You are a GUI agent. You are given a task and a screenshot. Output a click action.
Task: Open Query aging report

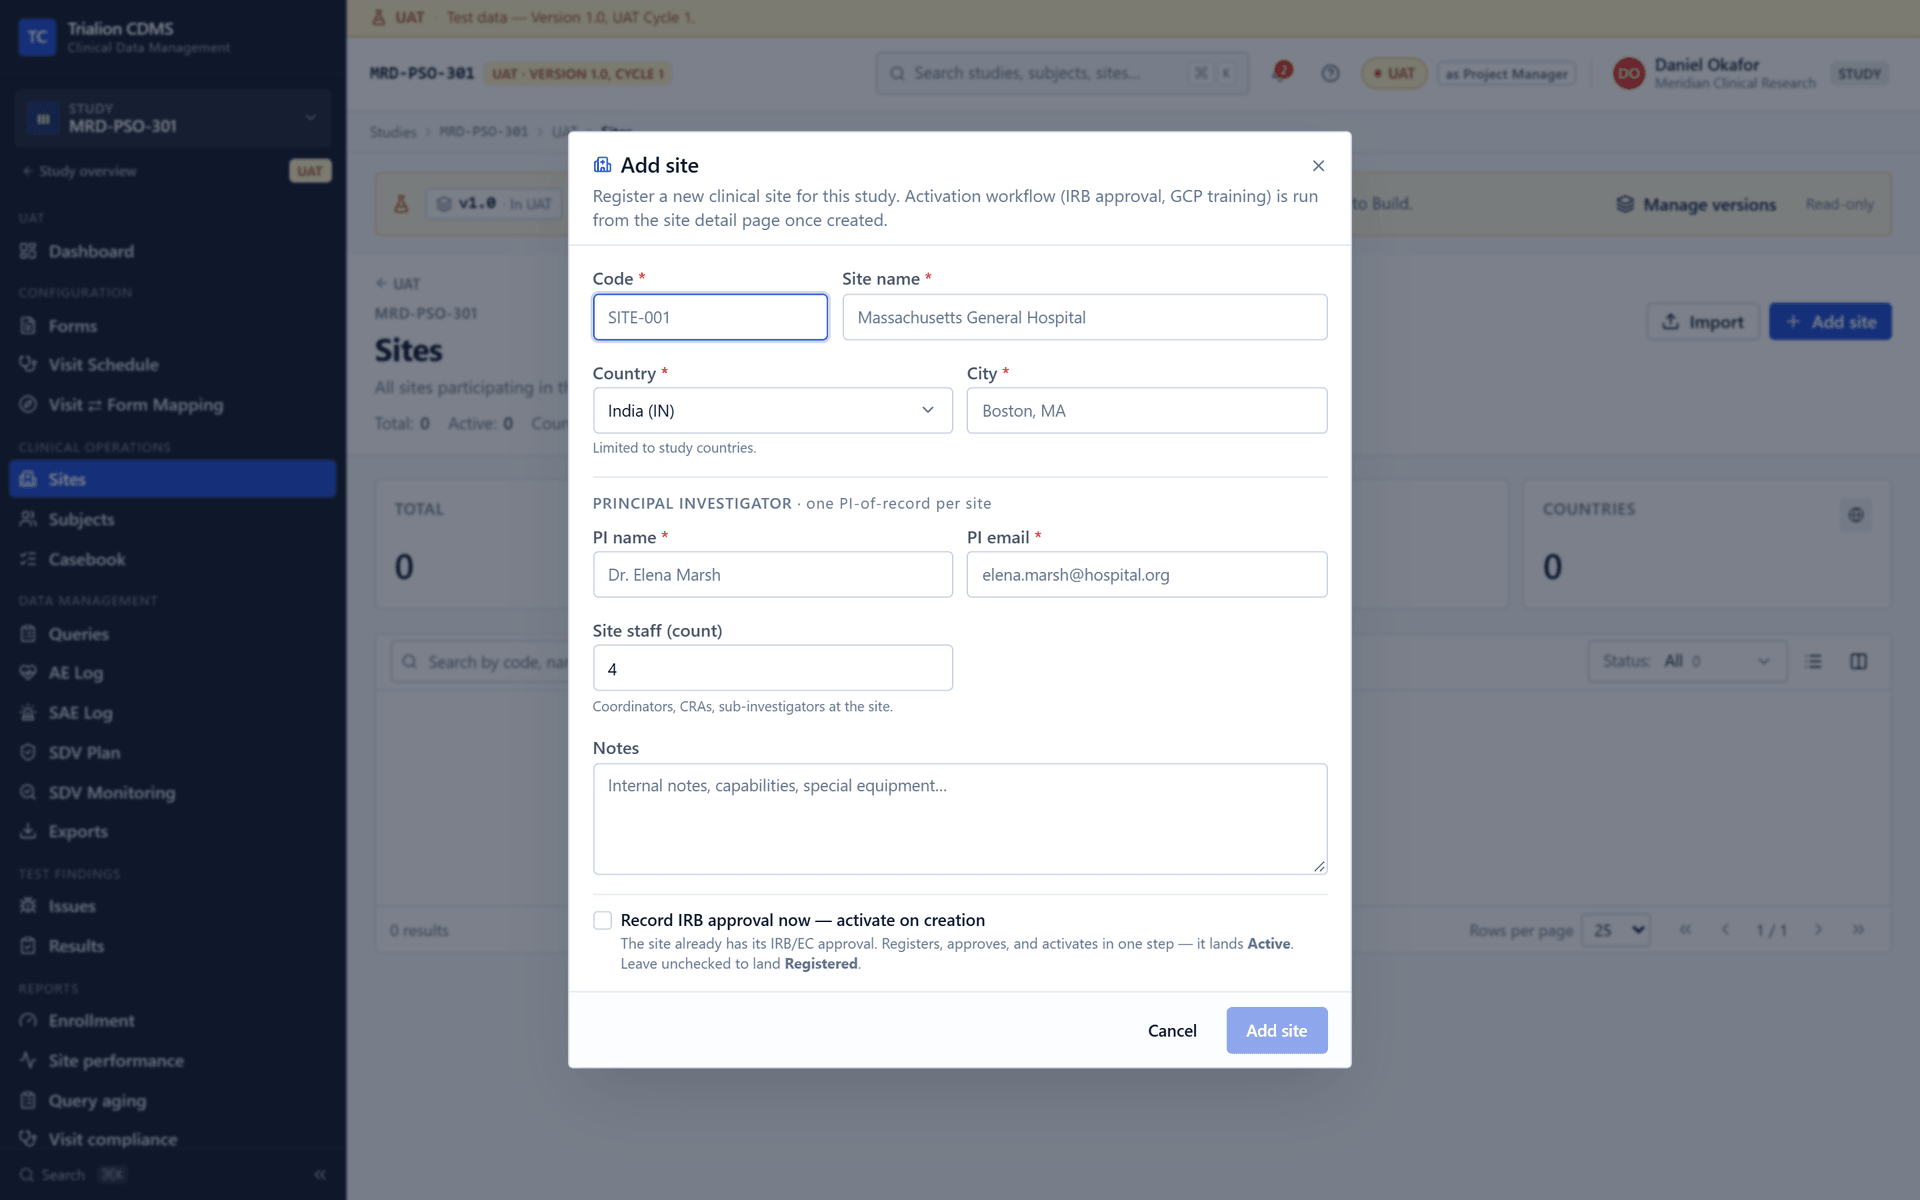[x=173, y=1100]
